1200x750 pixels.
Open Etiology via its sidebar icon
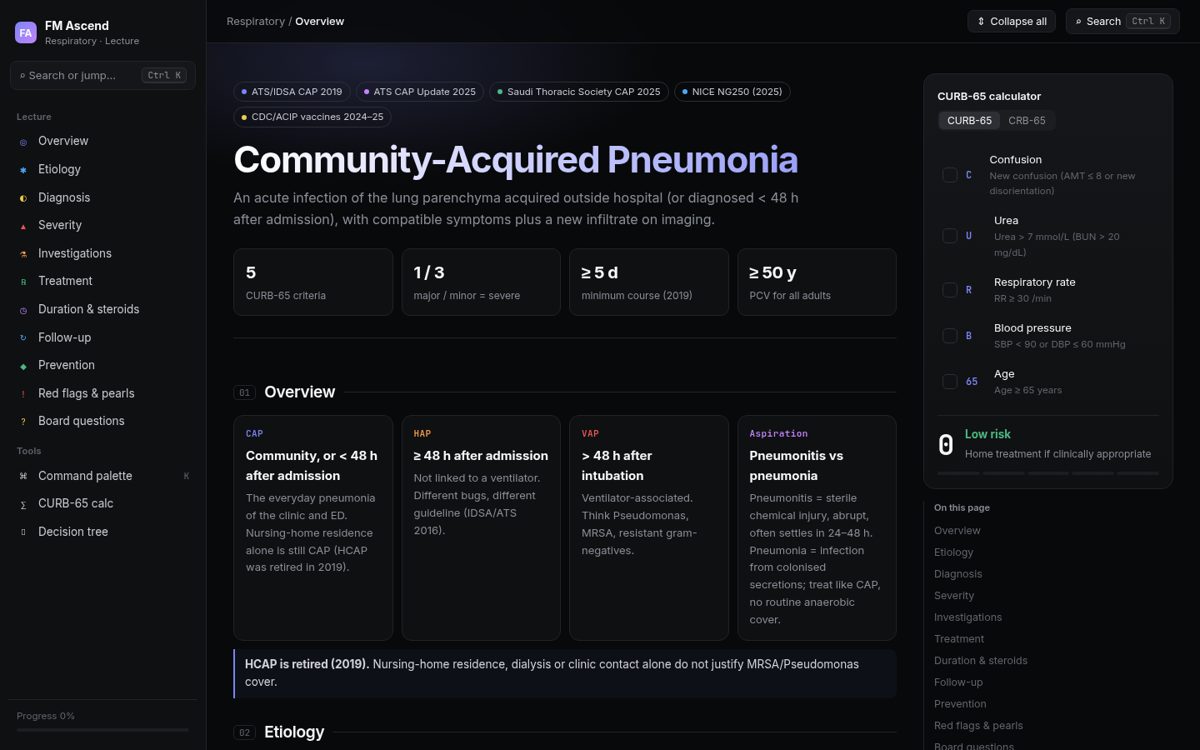click(x=23, y=170)
